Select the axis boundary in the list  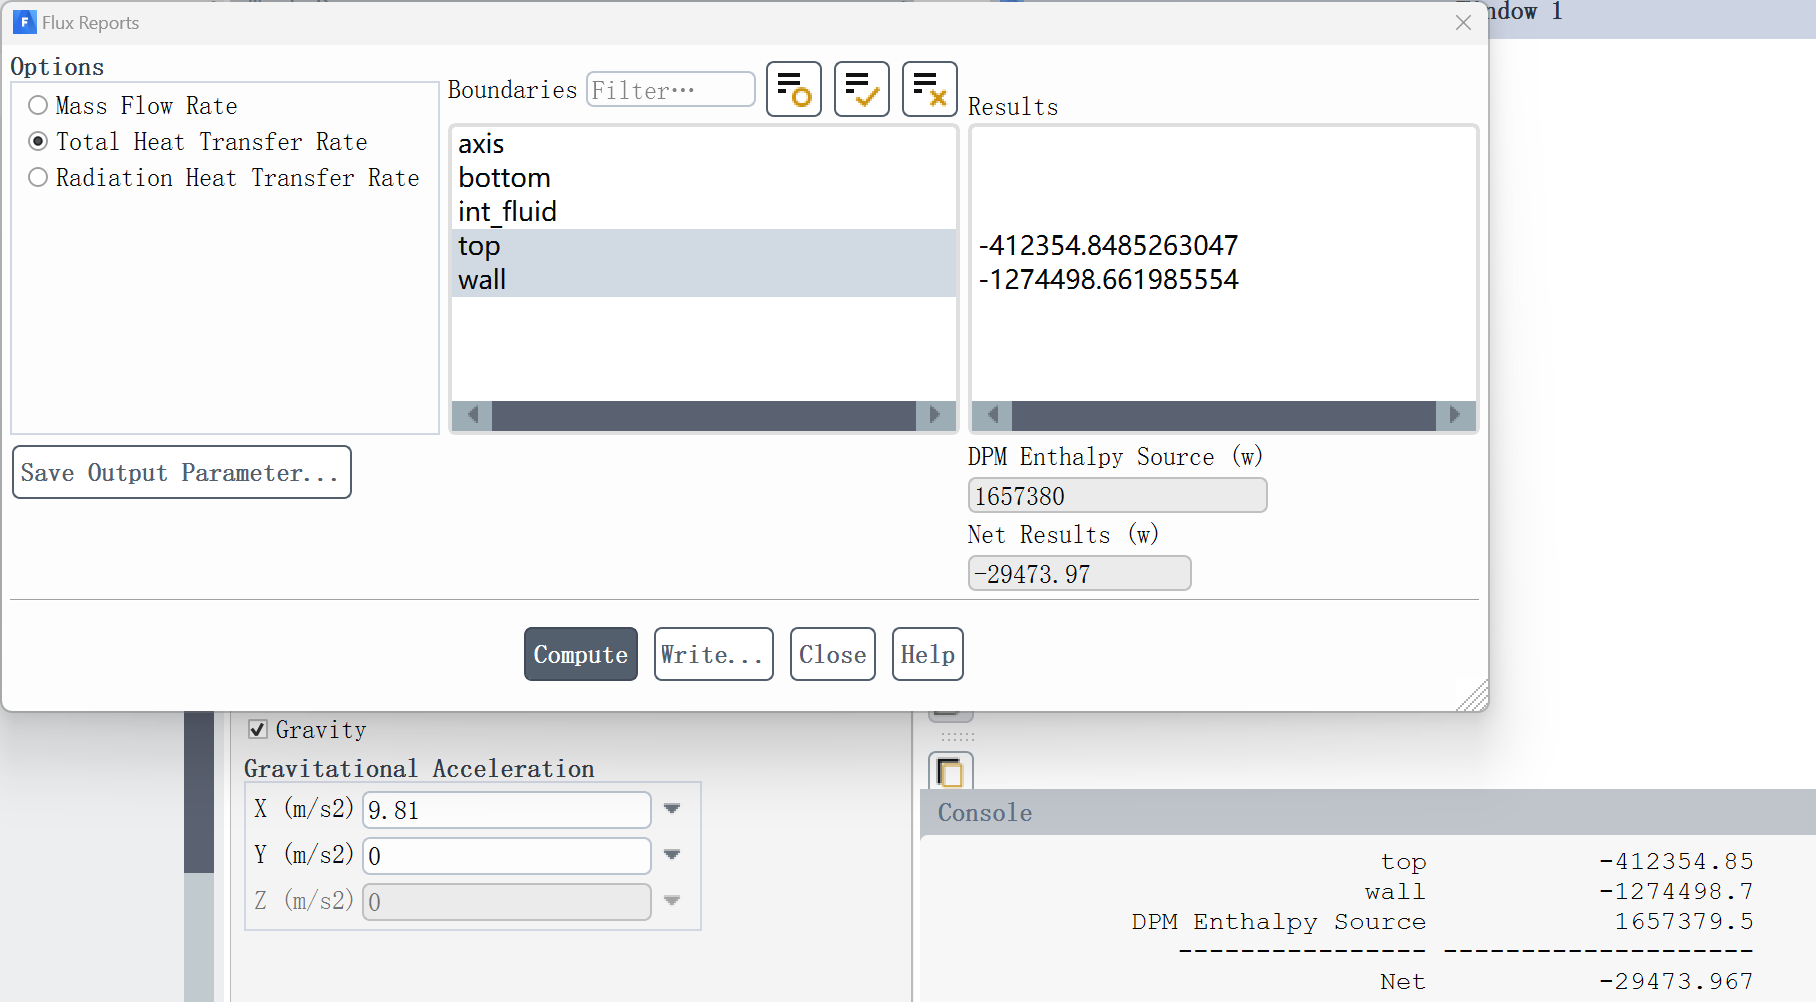coord(481,144)
